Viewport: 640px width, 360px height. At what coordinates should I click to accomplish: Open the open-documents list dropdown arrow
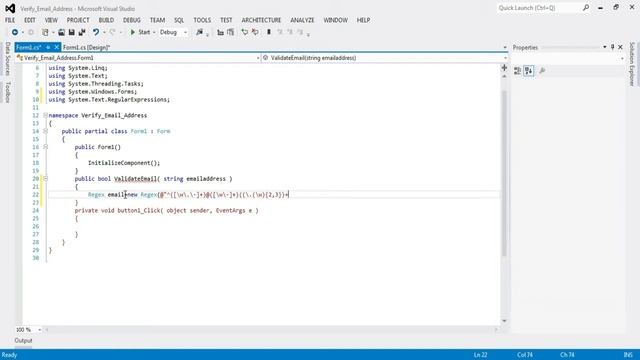pyautogui.click(x=505, y=47)
